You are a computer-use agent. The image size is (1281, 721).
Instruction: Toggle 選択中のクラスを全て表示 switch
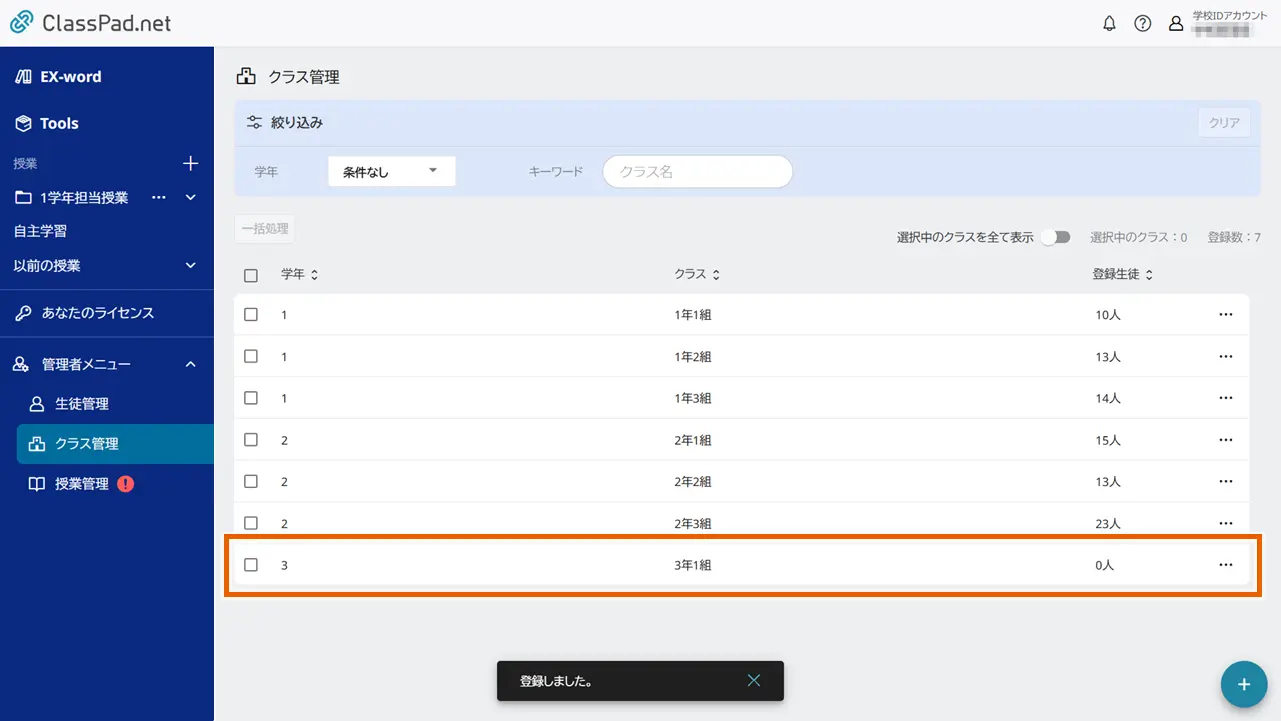(1055, 237)
